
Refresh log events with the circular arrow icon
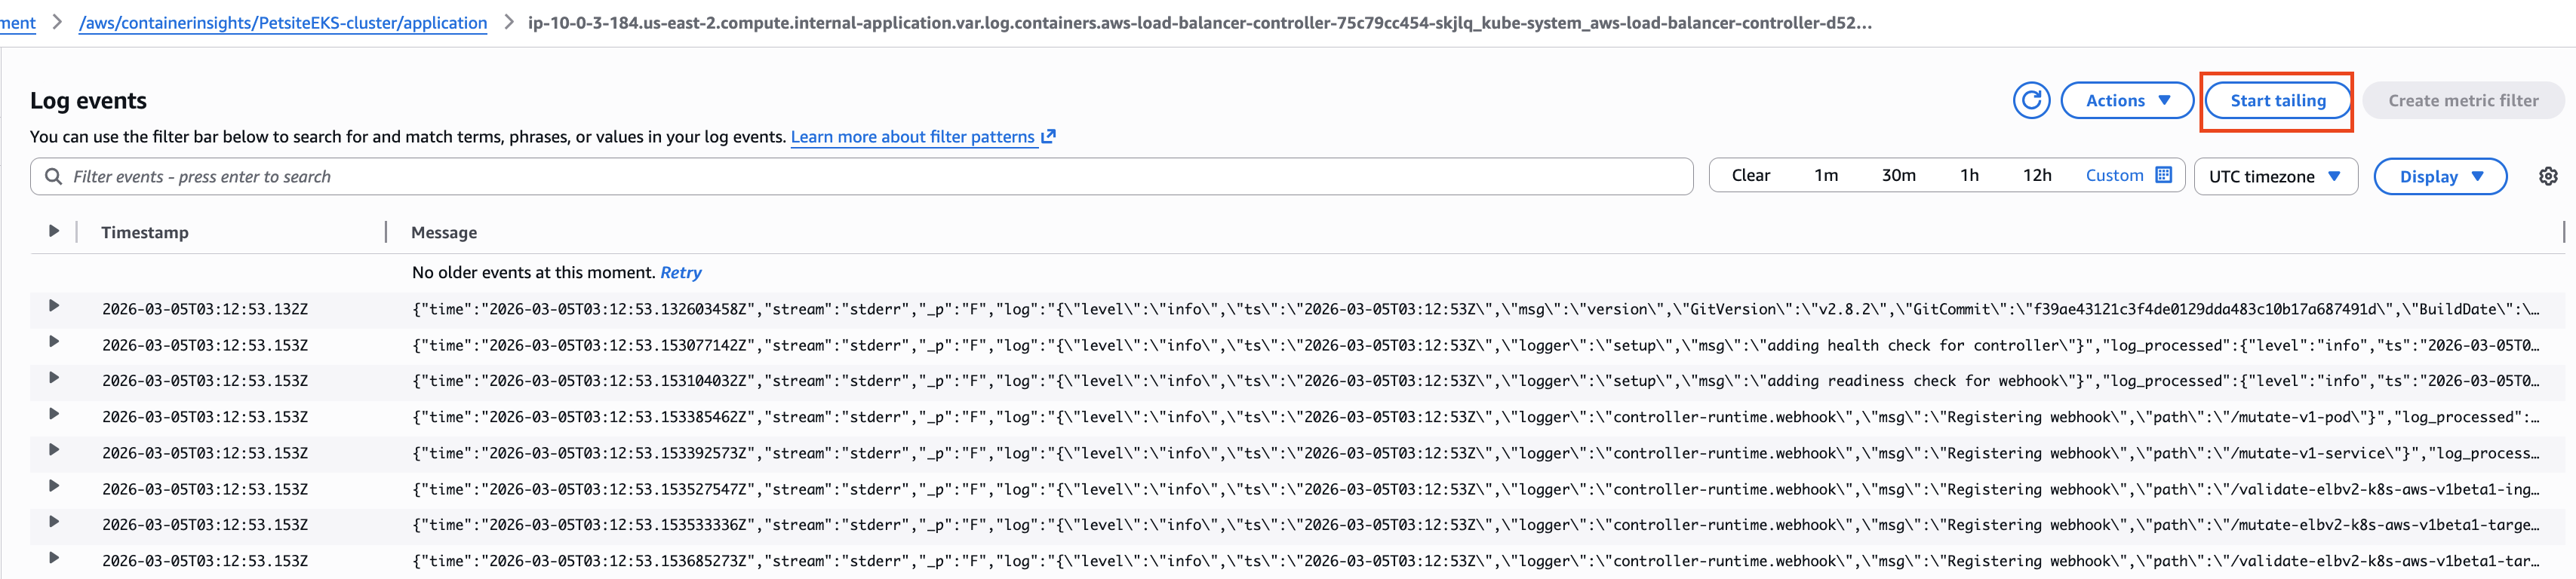point(2031,100)
